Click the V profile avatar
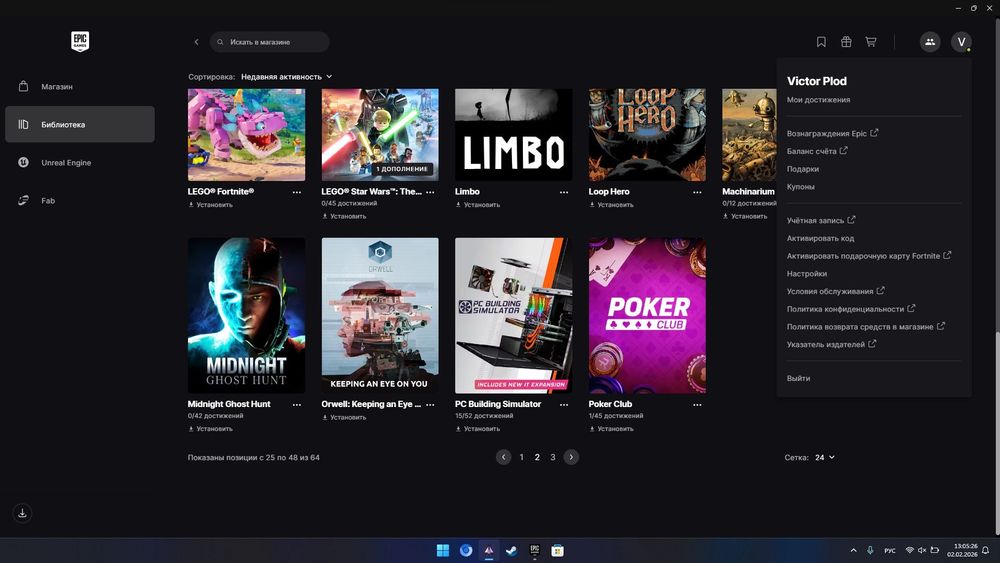1000x563 pixels. pos(961,42)
